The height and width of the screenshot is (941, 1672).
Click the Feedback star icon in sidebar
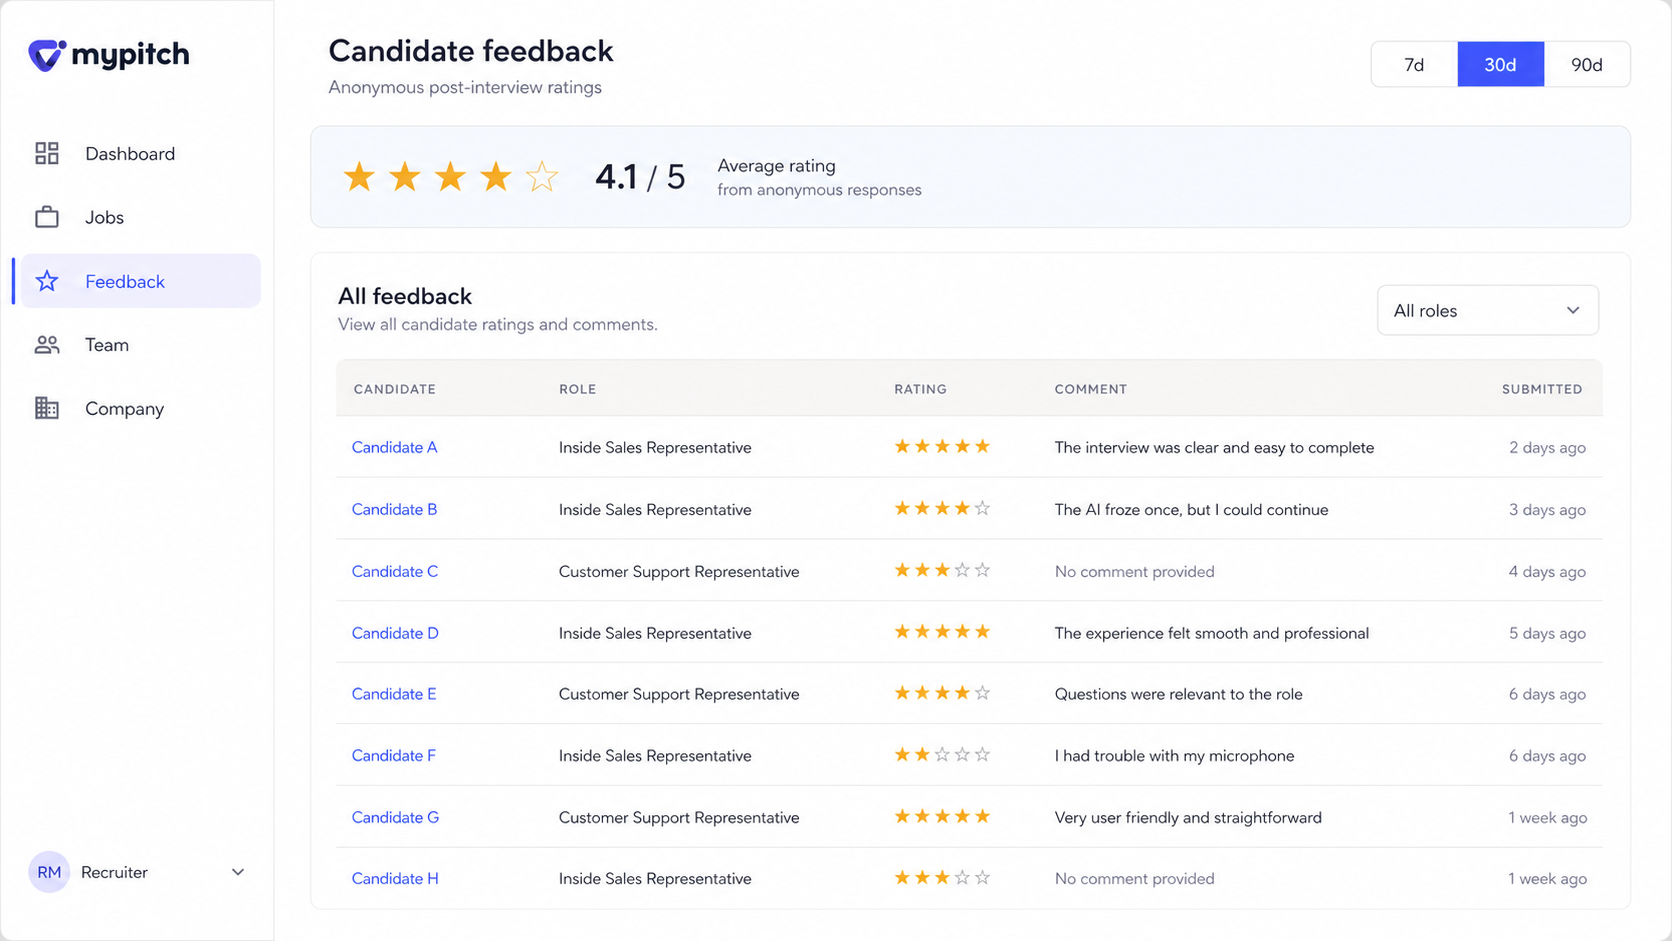[x=47, y=281]
